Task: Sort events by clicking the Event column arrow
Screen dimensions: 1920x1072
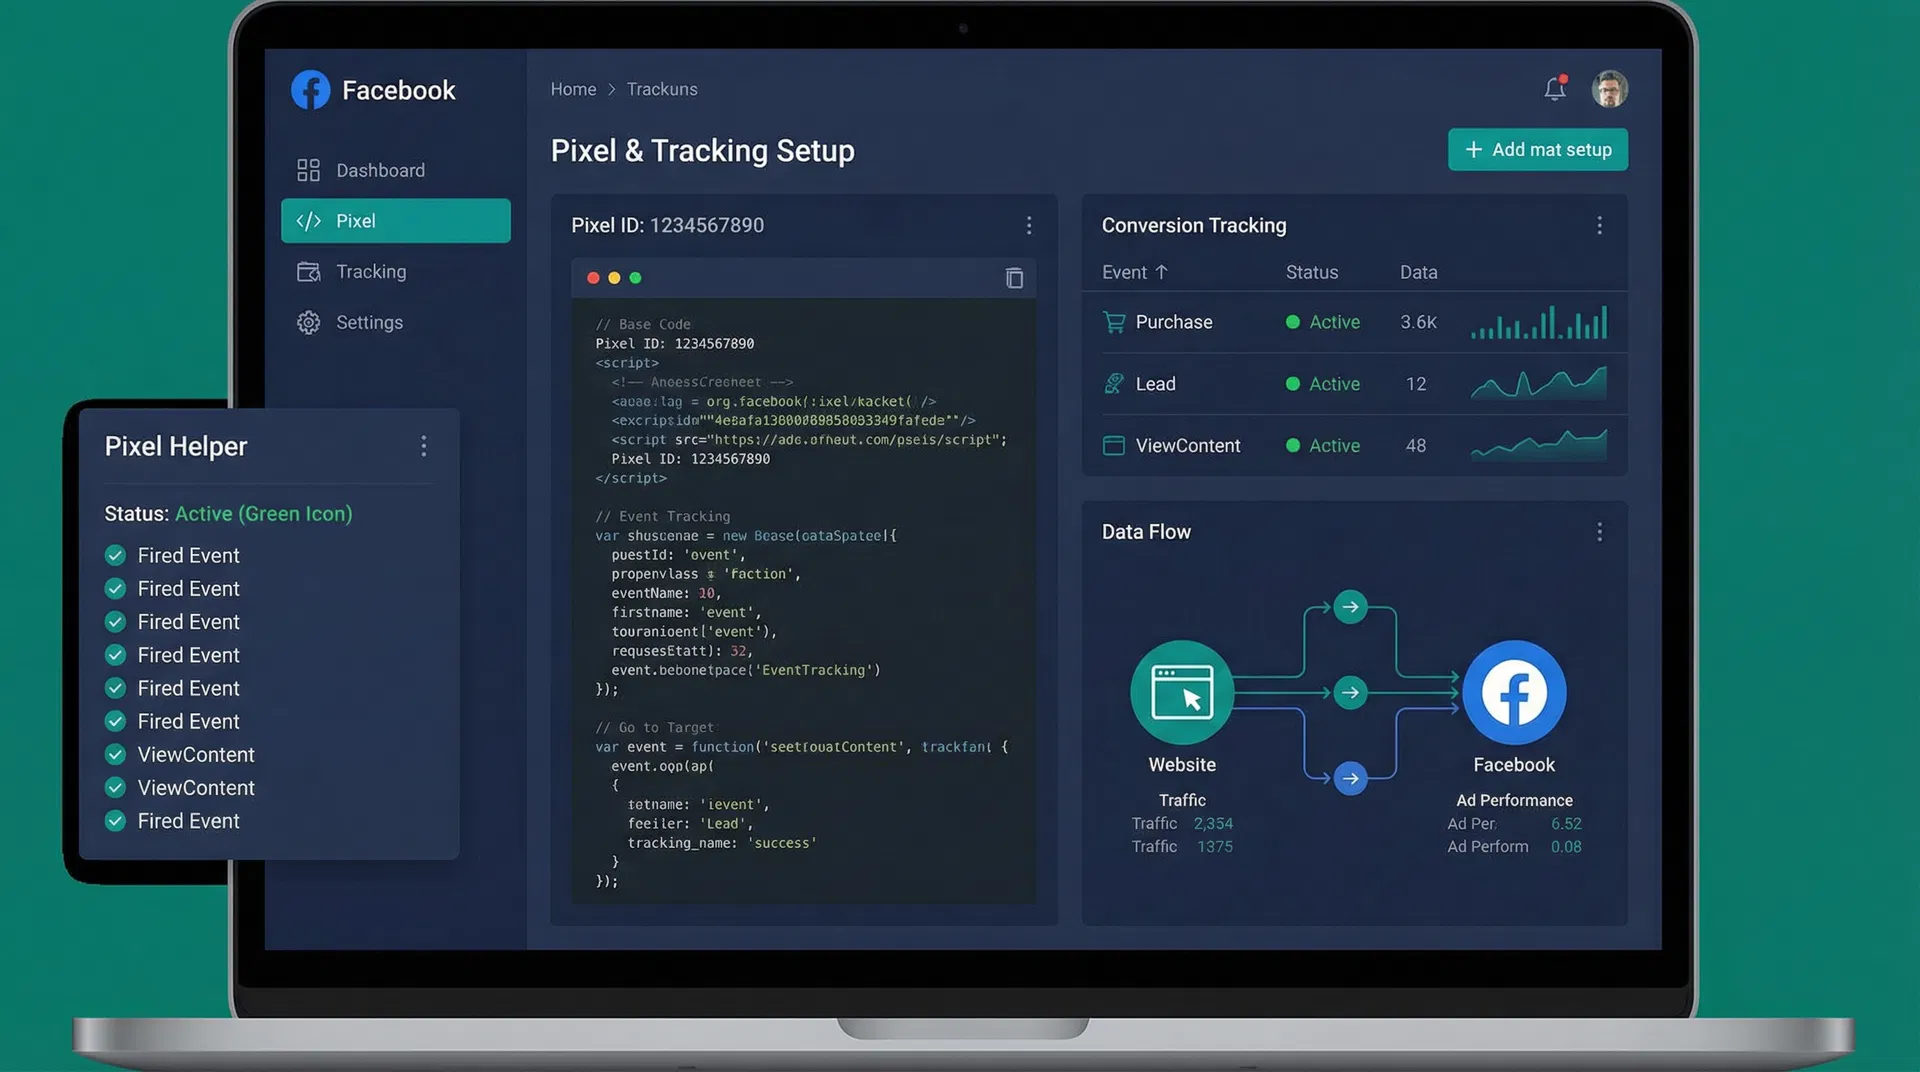Action: click(x=1160, y=271)
